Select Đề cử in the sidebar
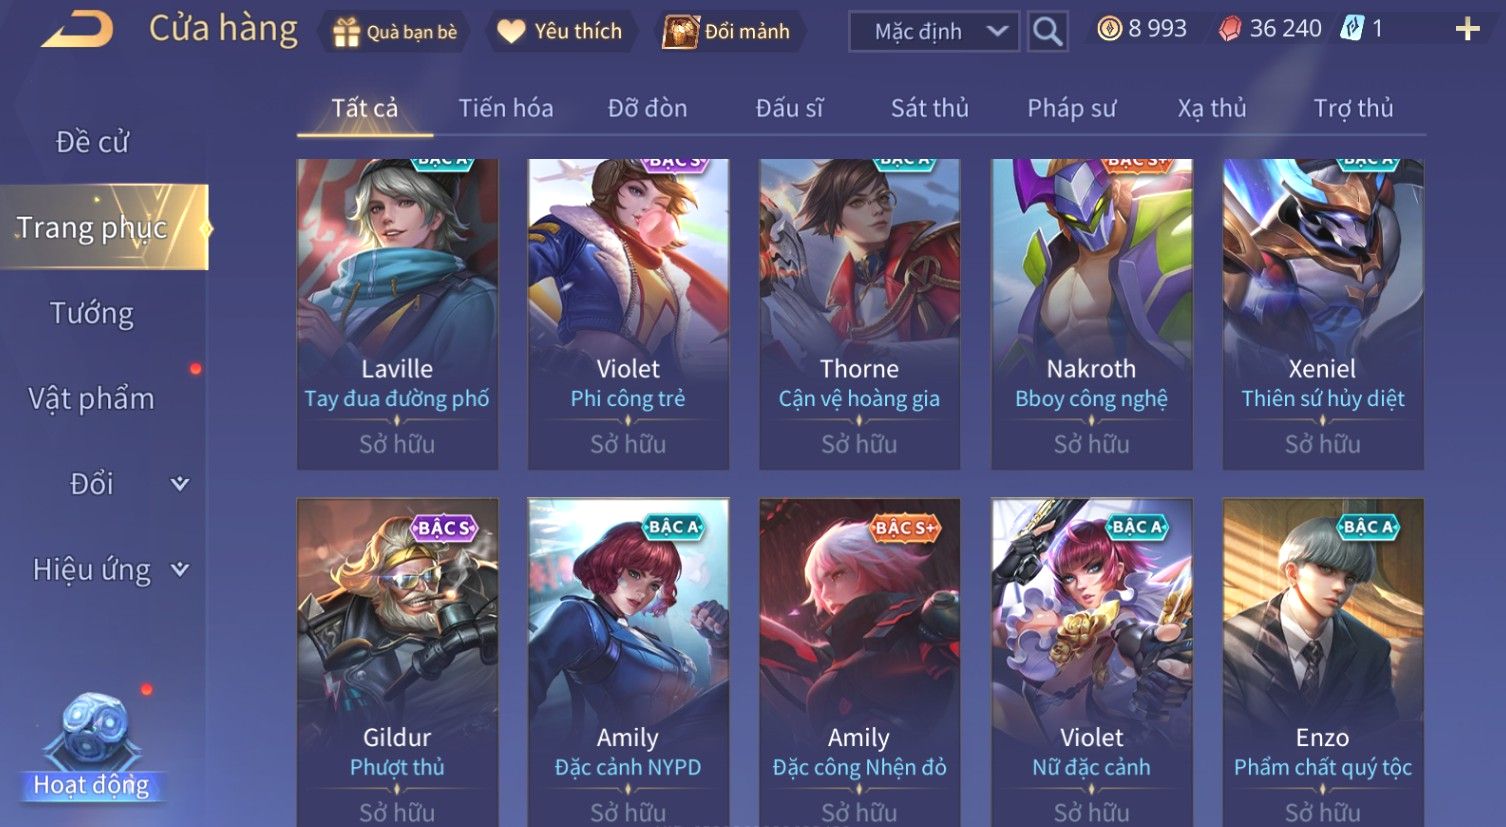Screen dimensions: 1506x827 click(x=92, y=142)
